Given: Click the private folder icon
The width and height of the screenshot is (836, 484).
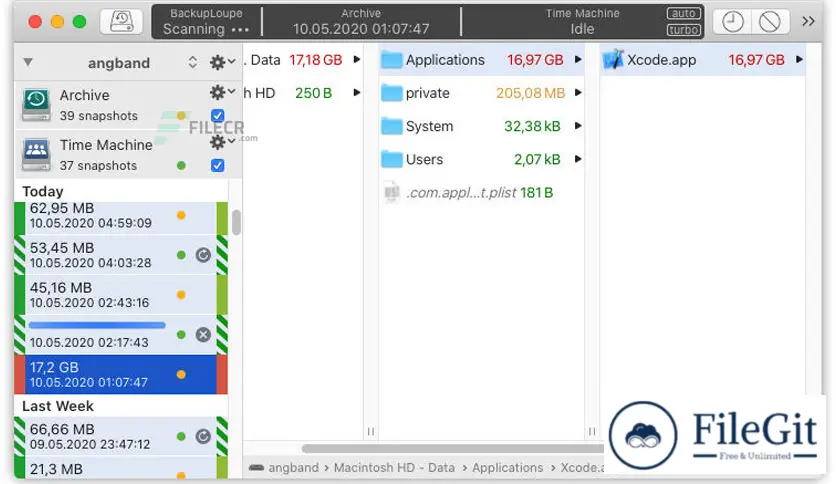Looking at the screenshot, I should coord(392,93).
